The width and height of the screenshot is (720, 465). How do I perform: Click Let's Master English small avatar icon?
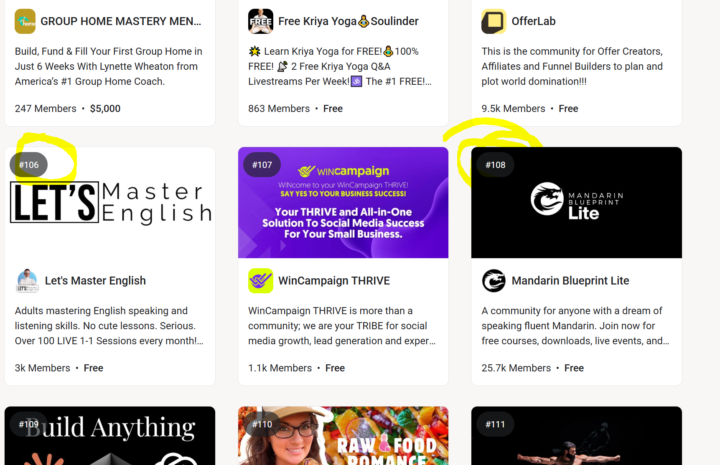coord(27,280)
